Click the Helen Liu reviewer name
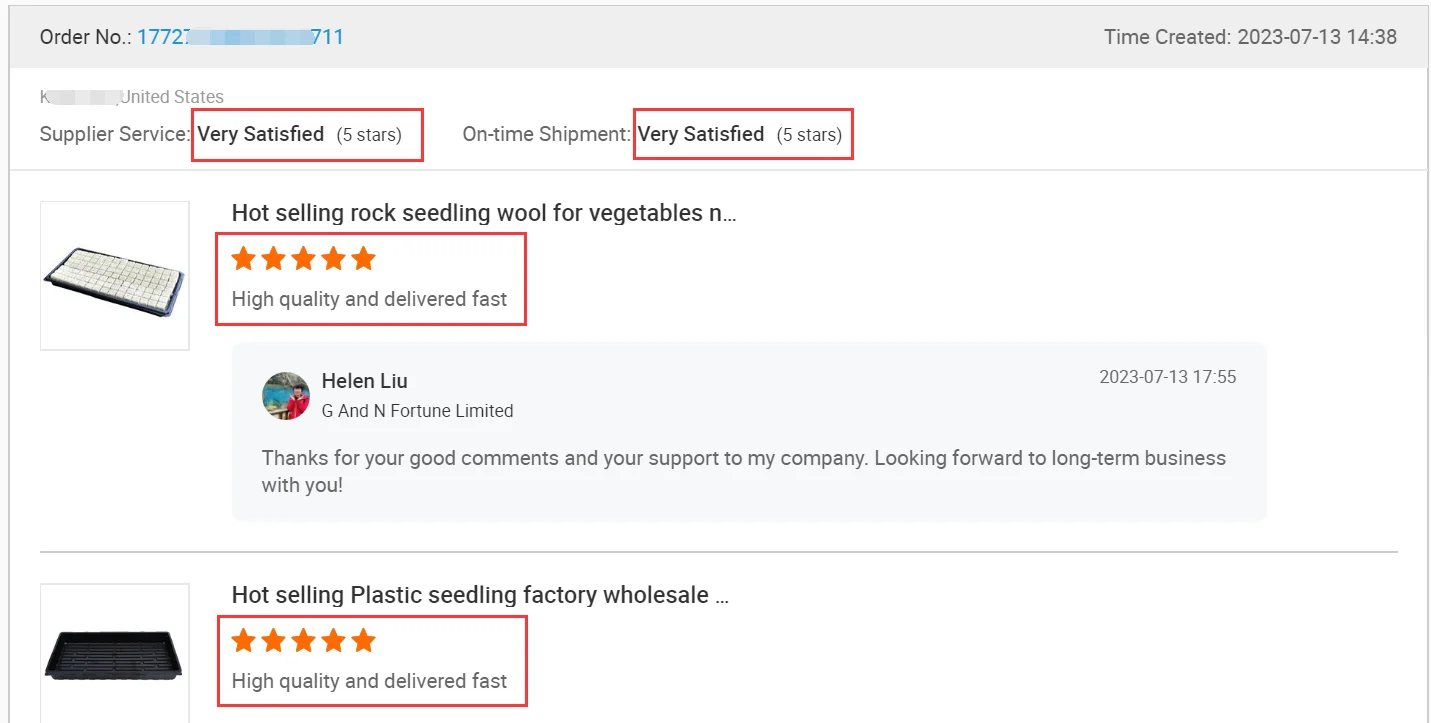The width and height of the screenshot is (1431, 723). click(365, 381)
